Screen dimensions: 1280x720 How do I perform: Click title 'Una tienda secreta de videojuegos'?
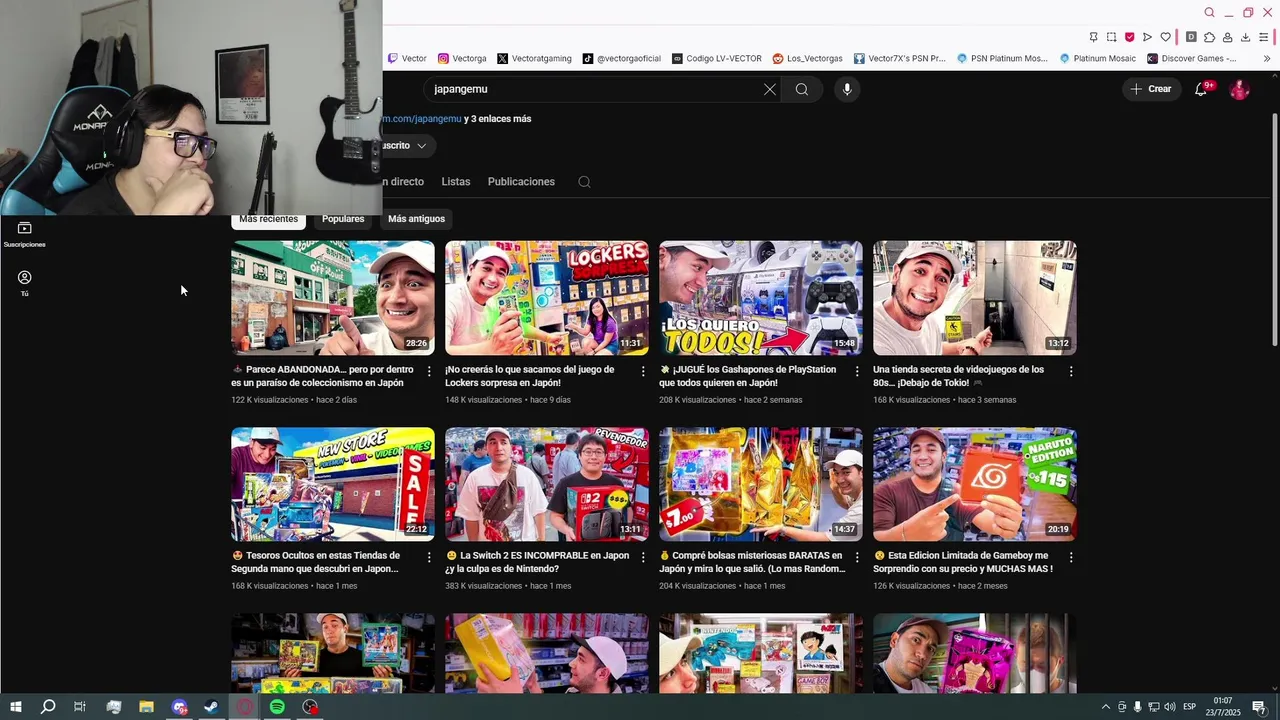pos(958,376)
